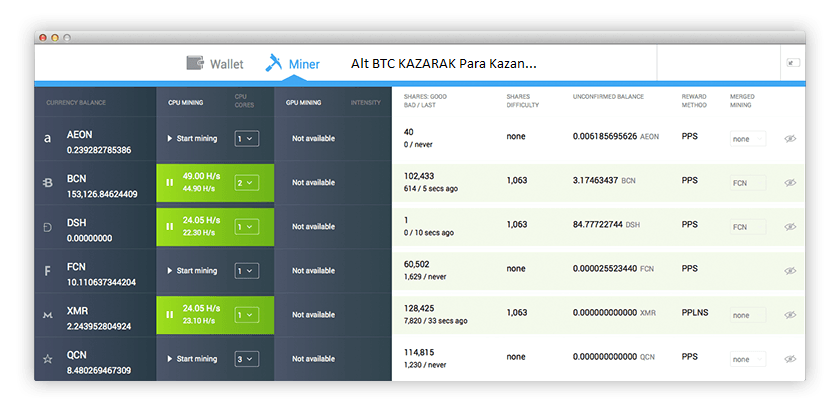This screenshot has width=840, height=419.
Task: Click the MERGED MINING column header
Action: click(742, 101)
